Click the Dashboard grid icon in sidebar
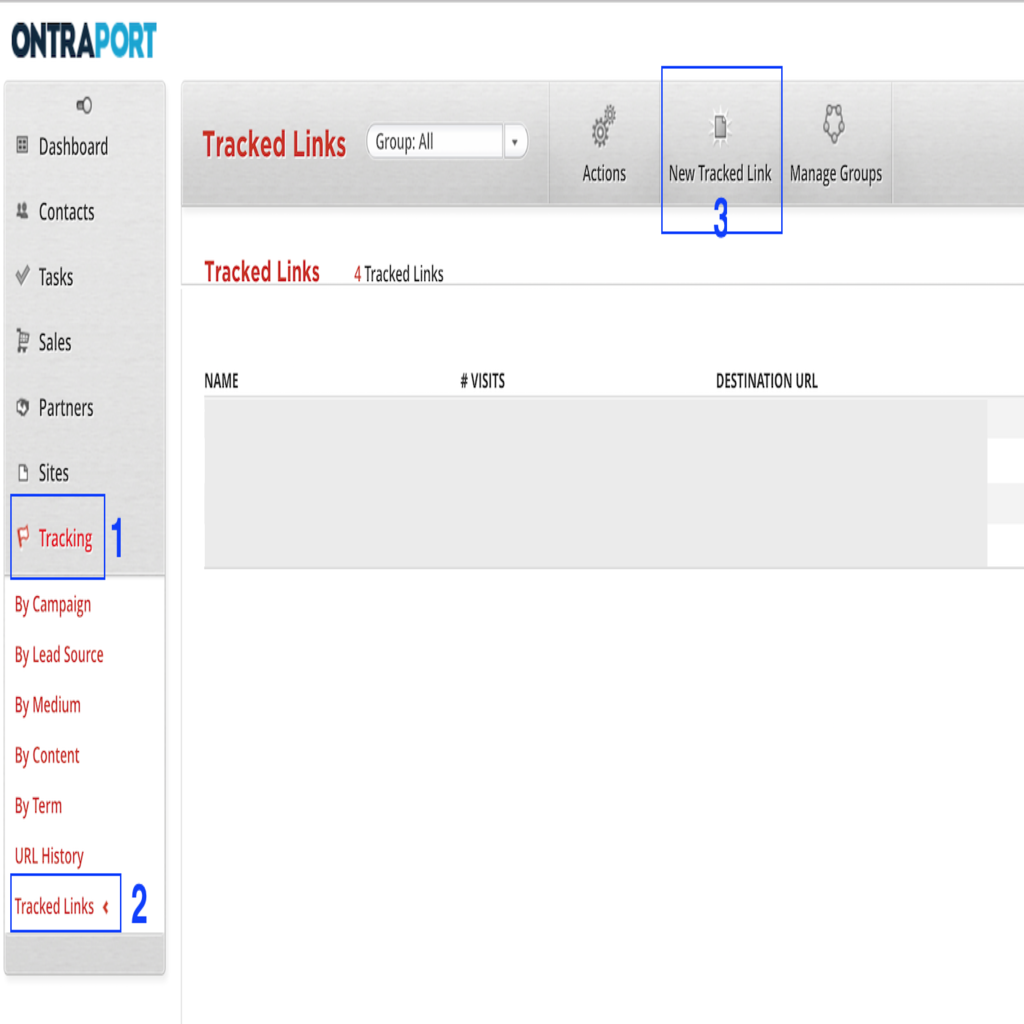This screenshot has height=1024, width=1024. pos(23,146)
